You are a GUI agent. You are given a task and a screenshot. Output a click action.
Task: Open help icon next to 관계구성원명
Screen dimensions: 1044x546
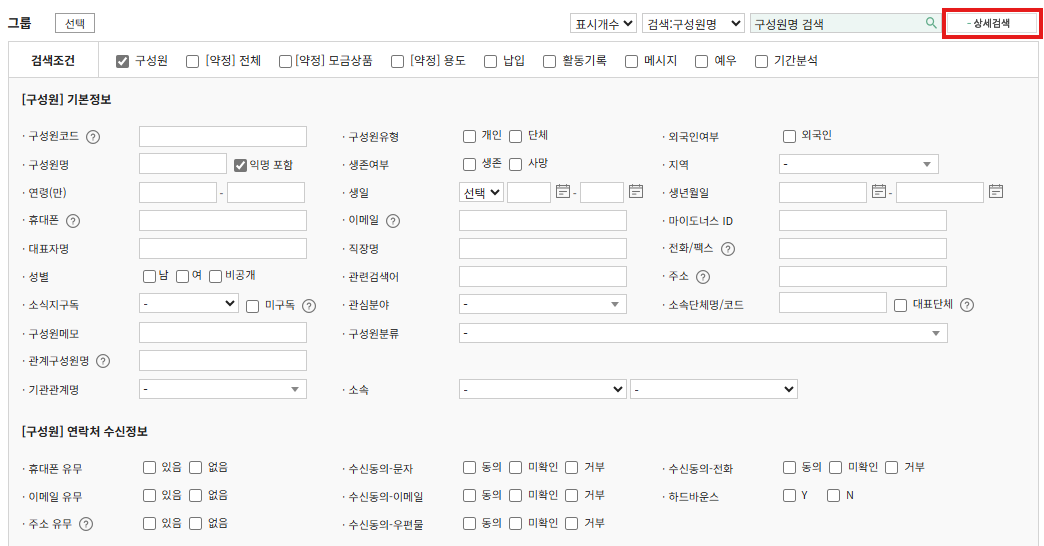click(103, 361)
